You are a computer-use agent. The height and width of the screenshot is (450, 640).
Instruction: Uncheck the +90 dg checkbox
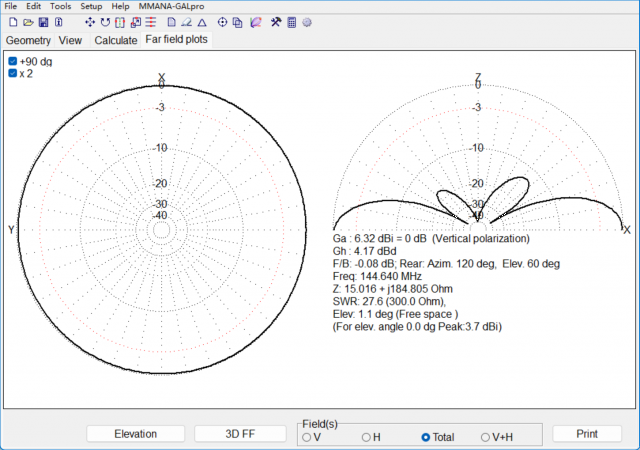point(13,62)
